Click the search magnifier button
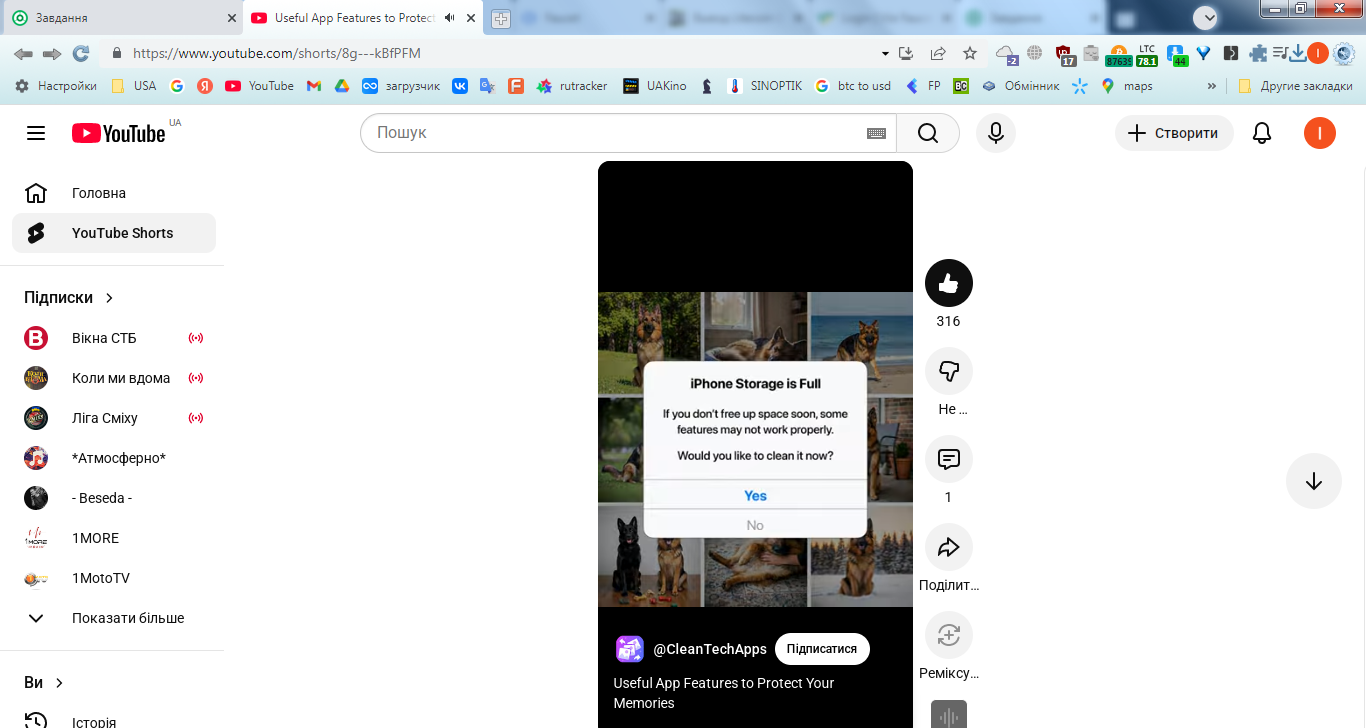Screen dimensions: 1366x728 (928, 133)
